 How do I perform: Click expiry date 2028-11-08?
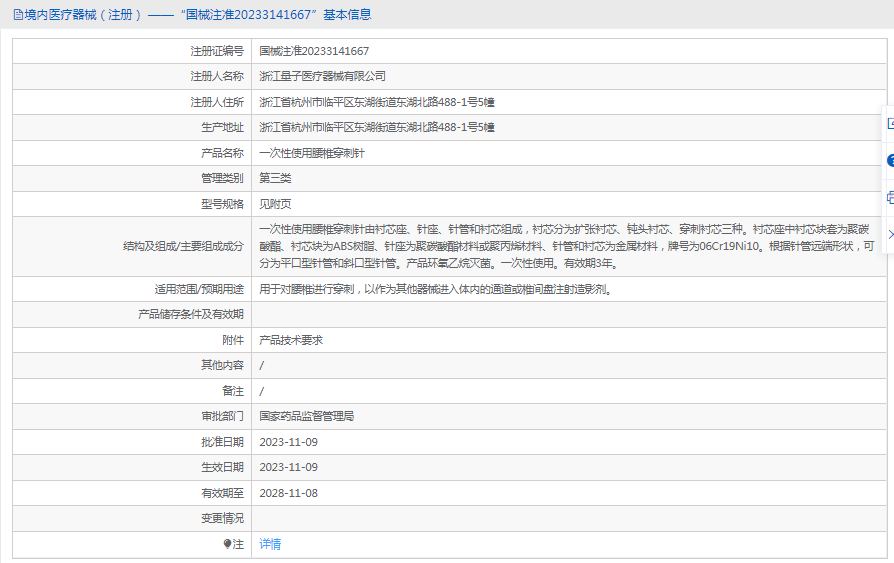288,493
